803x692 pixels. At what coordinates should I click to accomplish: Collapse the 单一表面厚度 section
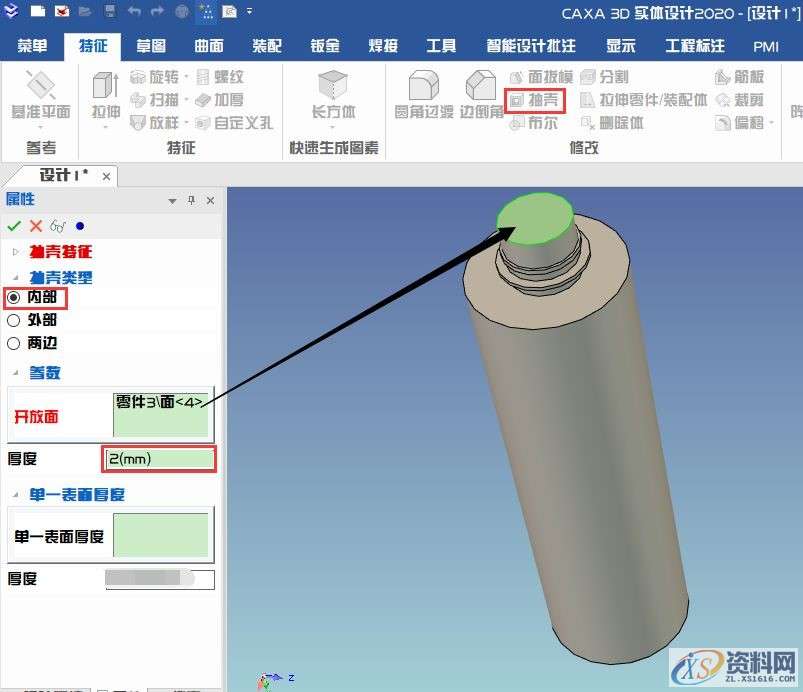pos(14,493)
